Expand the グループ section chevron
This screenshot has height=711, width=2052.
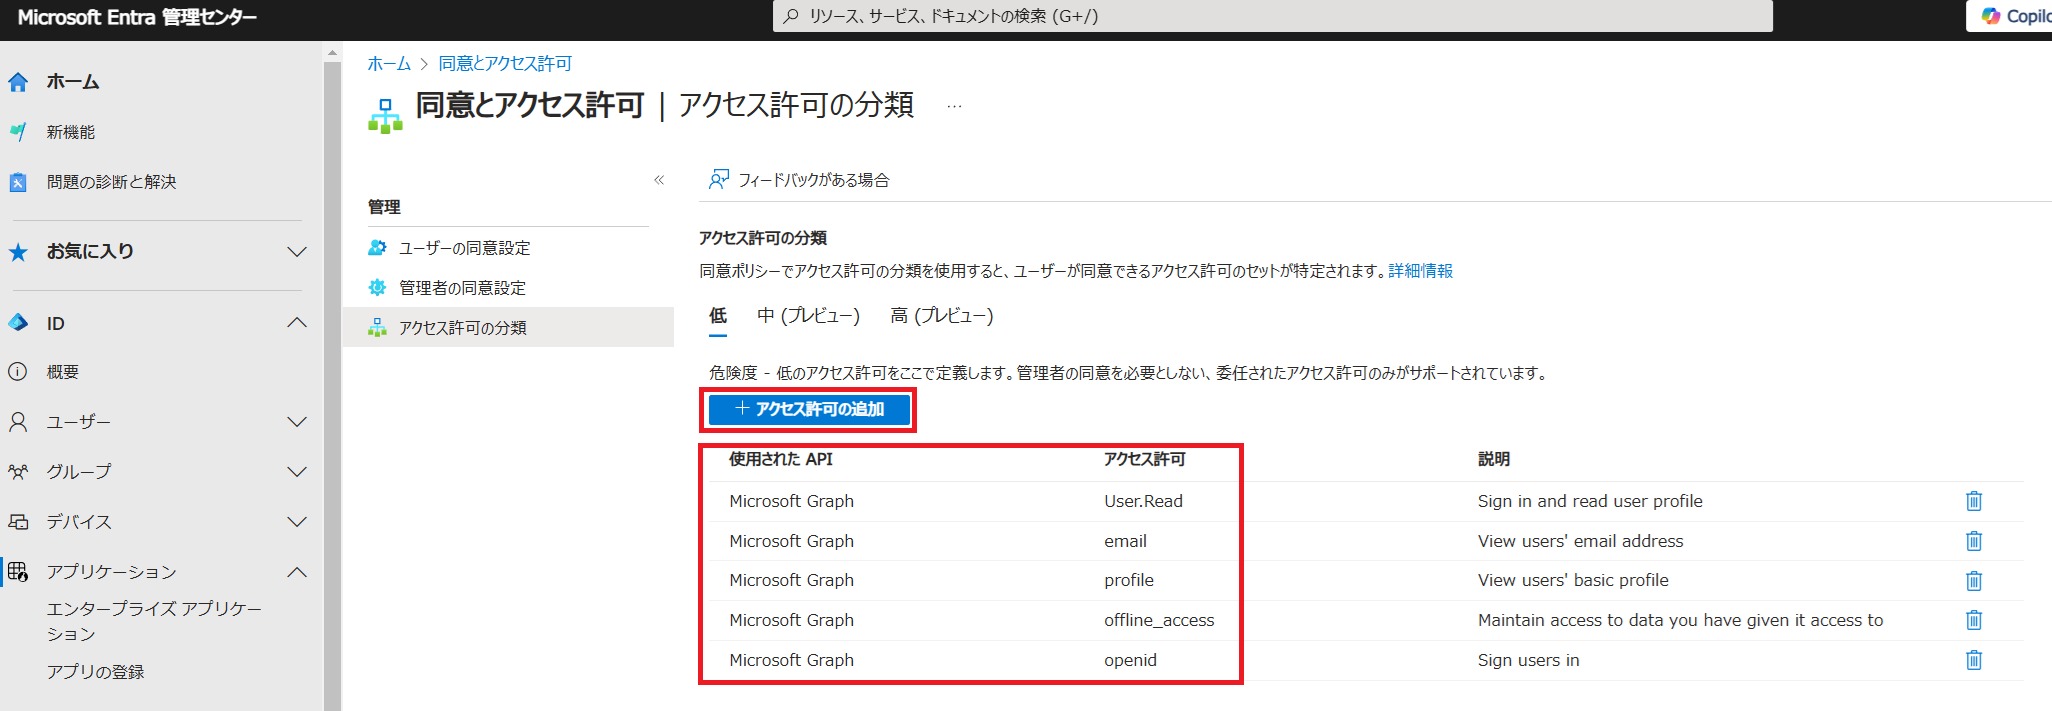coord(297,472)
